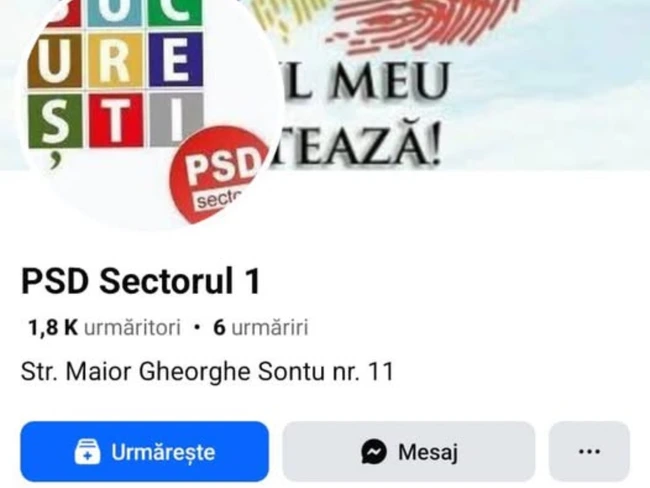
Task: Click the Messenger icon in Mesaj button
Action: (x=374, y=452)
